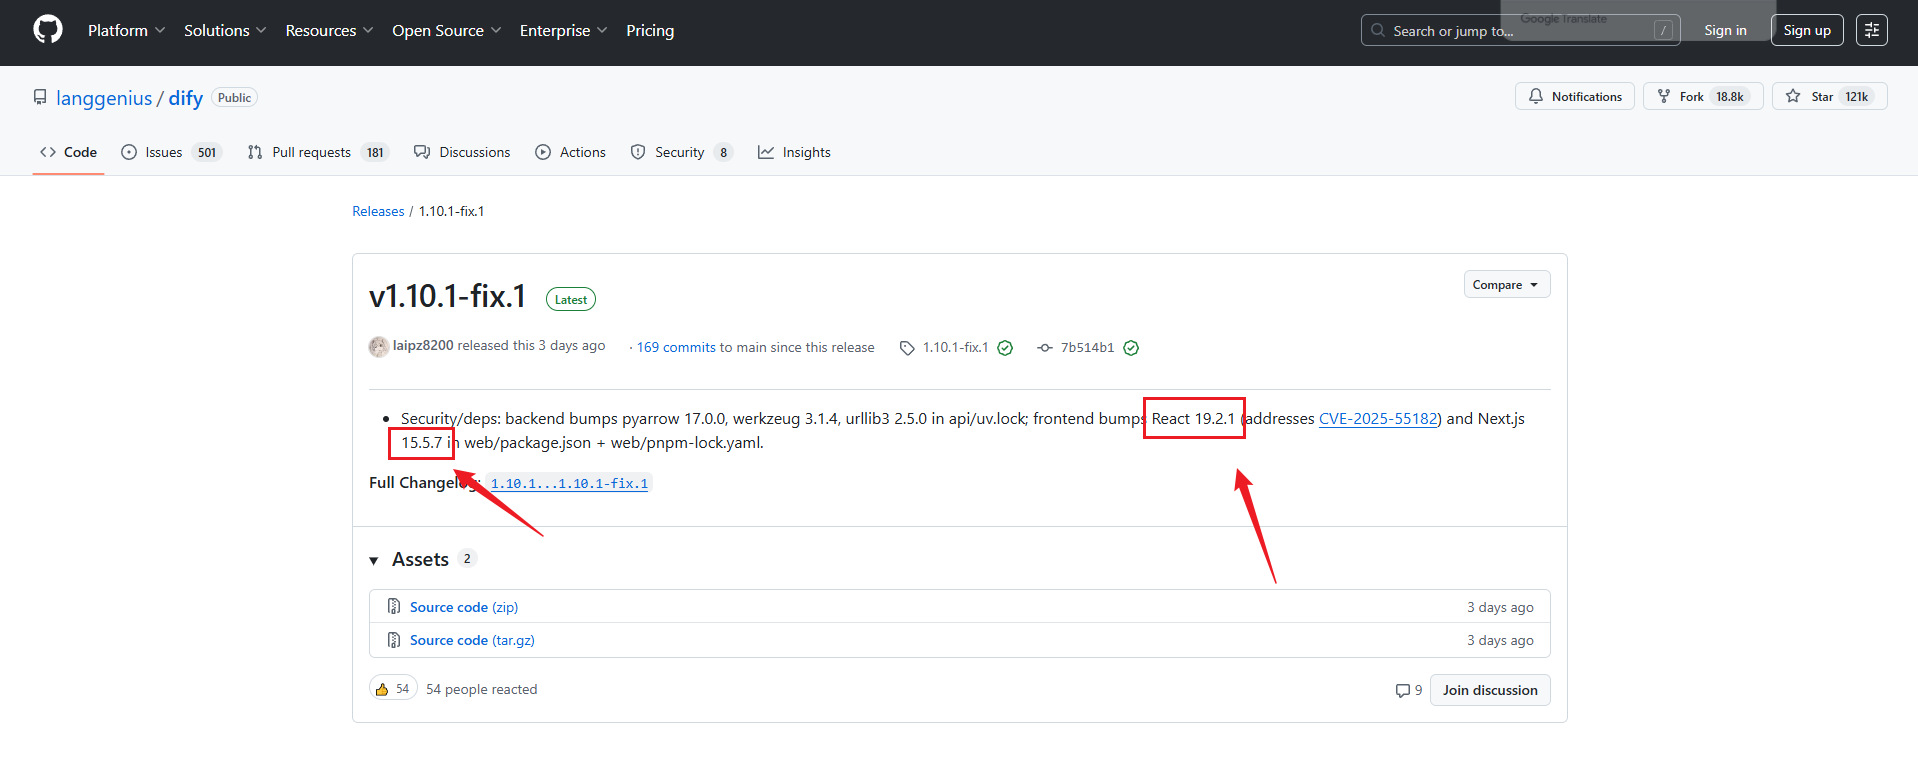Viewport: 1918px width, 757px height.
Task: Go to the Pricing page
Action: pyautogui.click(x=650, y=31)
